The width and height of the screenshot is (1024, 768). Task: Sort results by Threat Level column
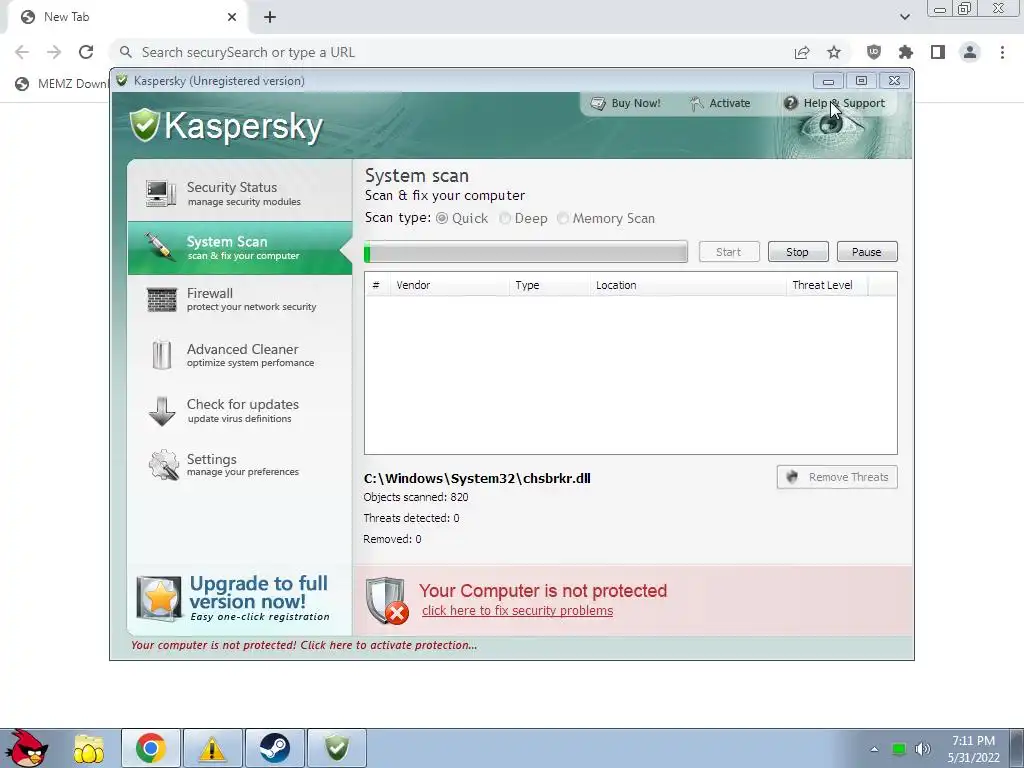point(827,285)
